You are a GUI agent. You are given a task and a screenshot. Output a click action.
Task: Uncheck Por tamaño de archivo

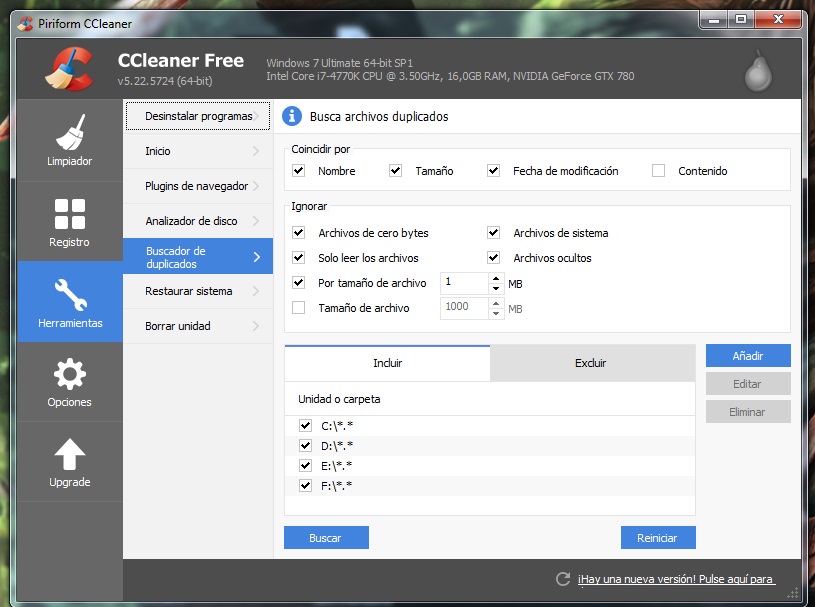click(x=298, y=282)
